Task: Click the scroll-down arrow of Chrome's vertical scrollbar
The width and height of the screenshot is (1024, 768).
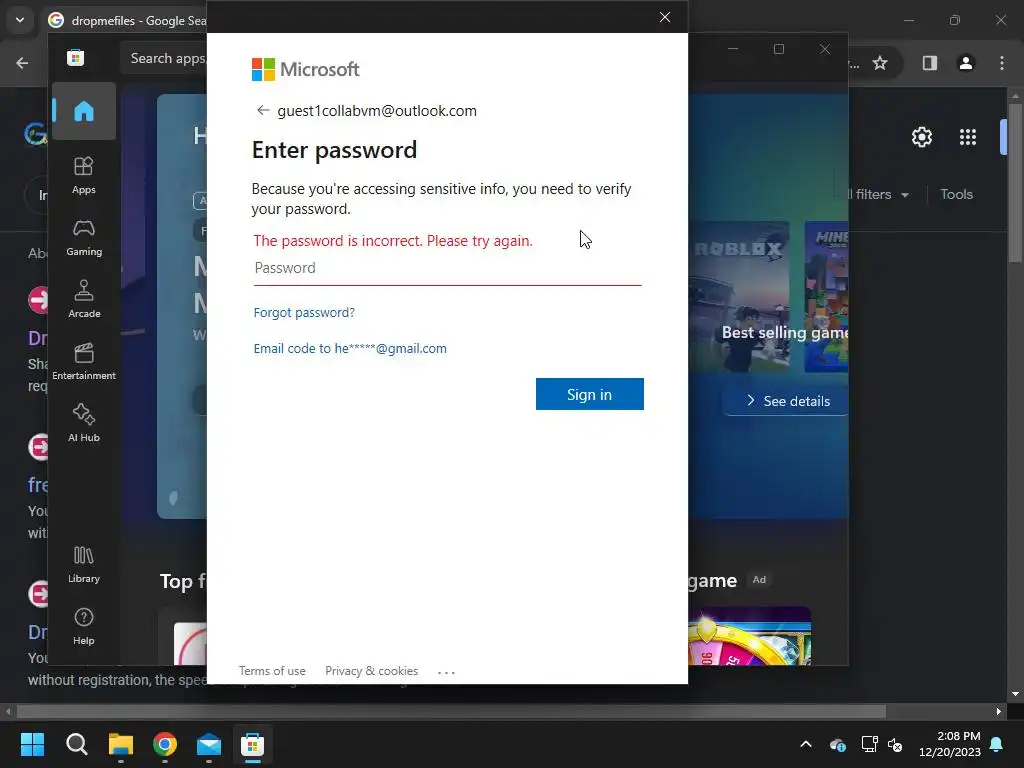Action: coord(1015,694)
